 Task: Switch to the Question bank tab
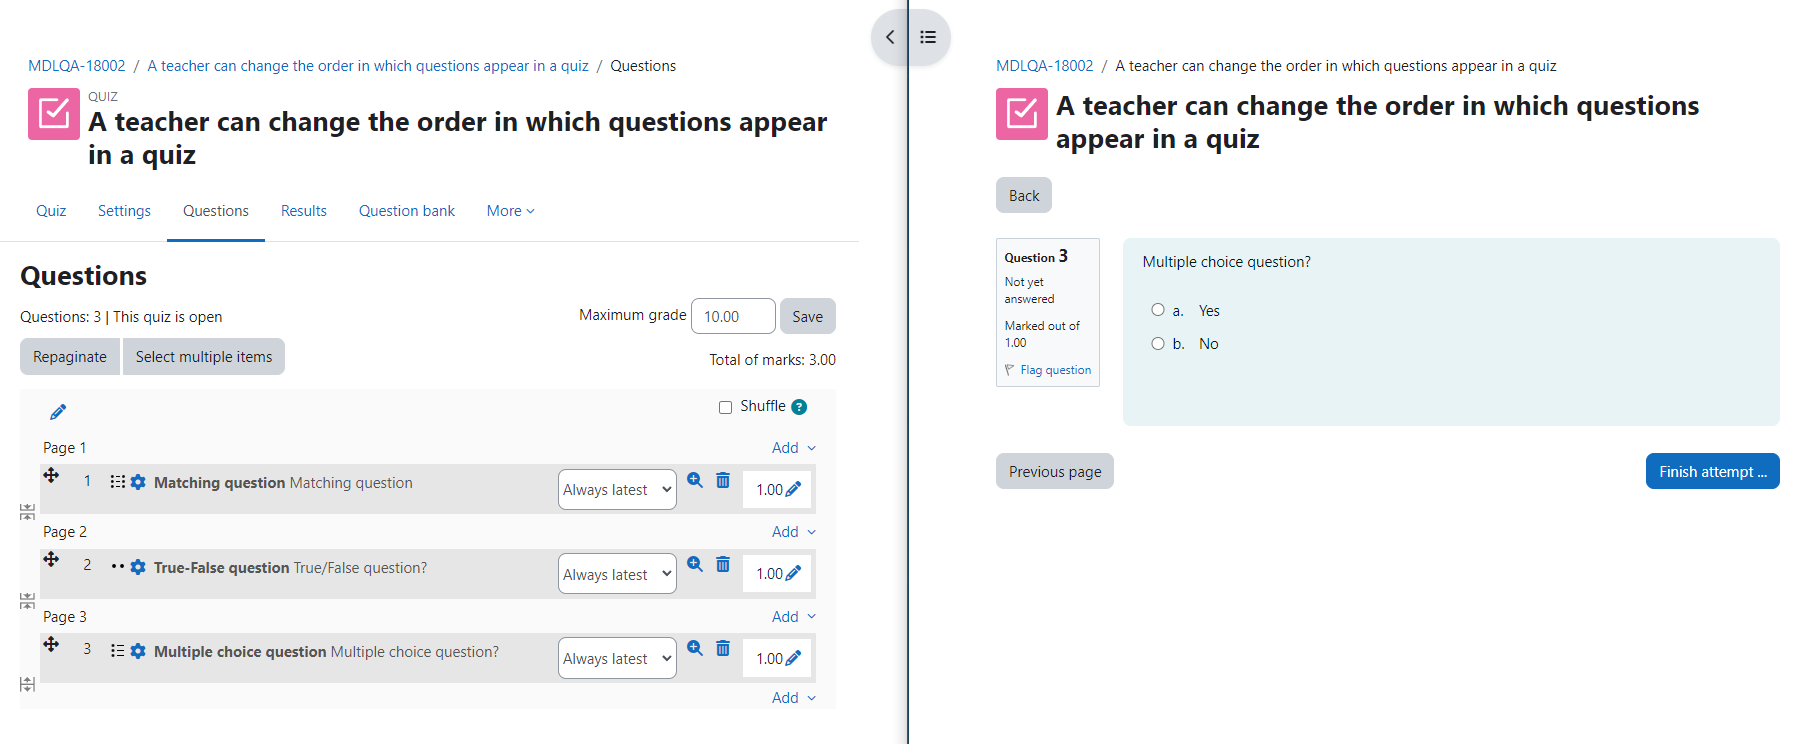(407, 211)
